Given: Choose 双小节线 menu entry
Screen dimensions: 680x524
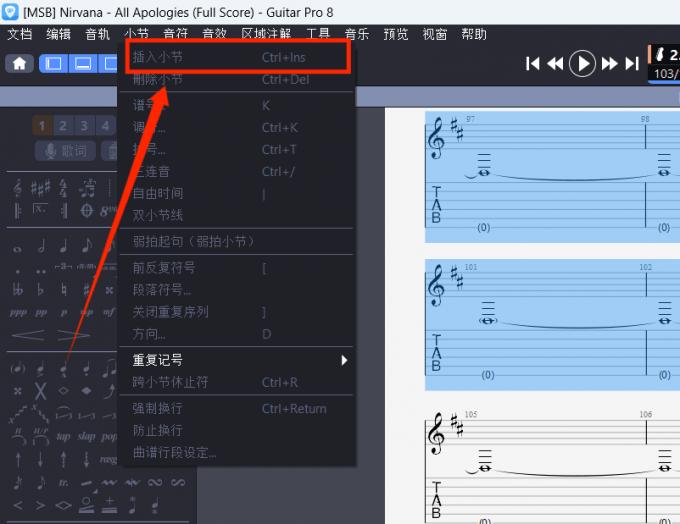Looking at the screenshot, I should [237, 215].
